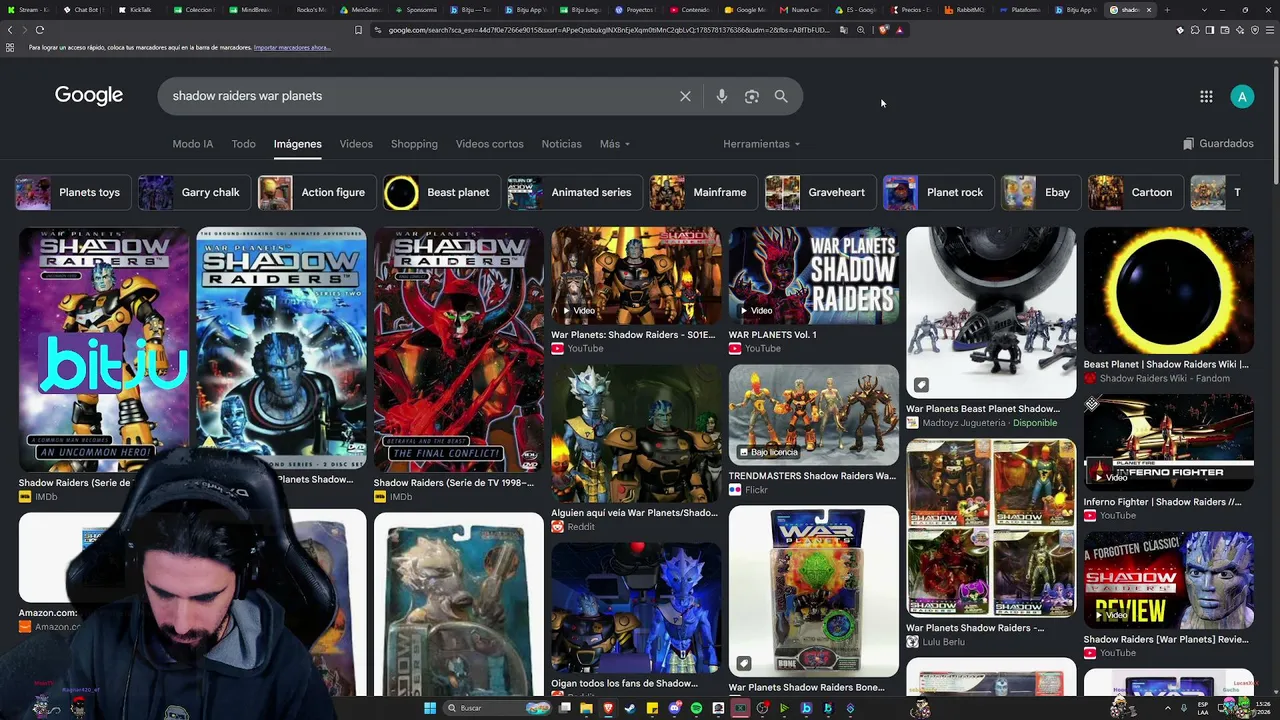Select the Beast planet filter chip
The width and height of the screenshot is (1280, 720).
coord(441,192)
